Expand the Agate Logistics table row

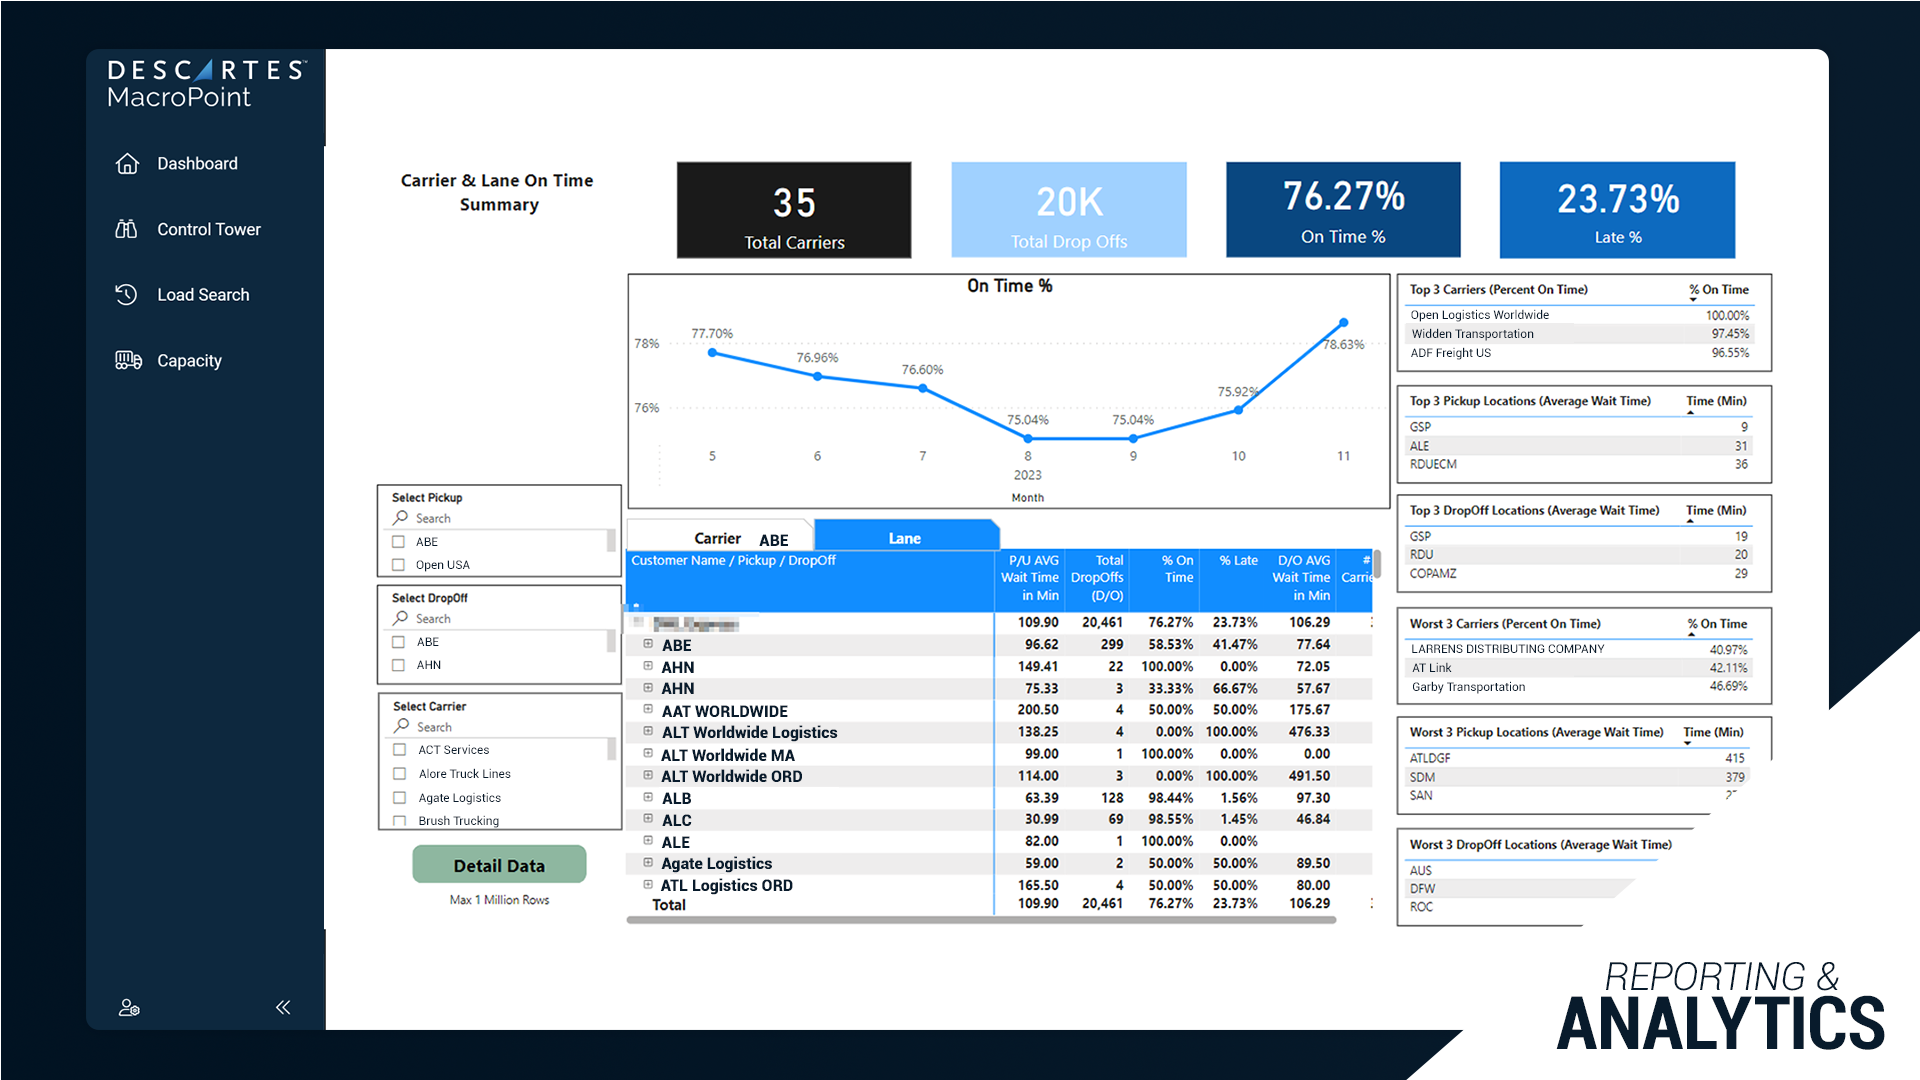(648, 863)
